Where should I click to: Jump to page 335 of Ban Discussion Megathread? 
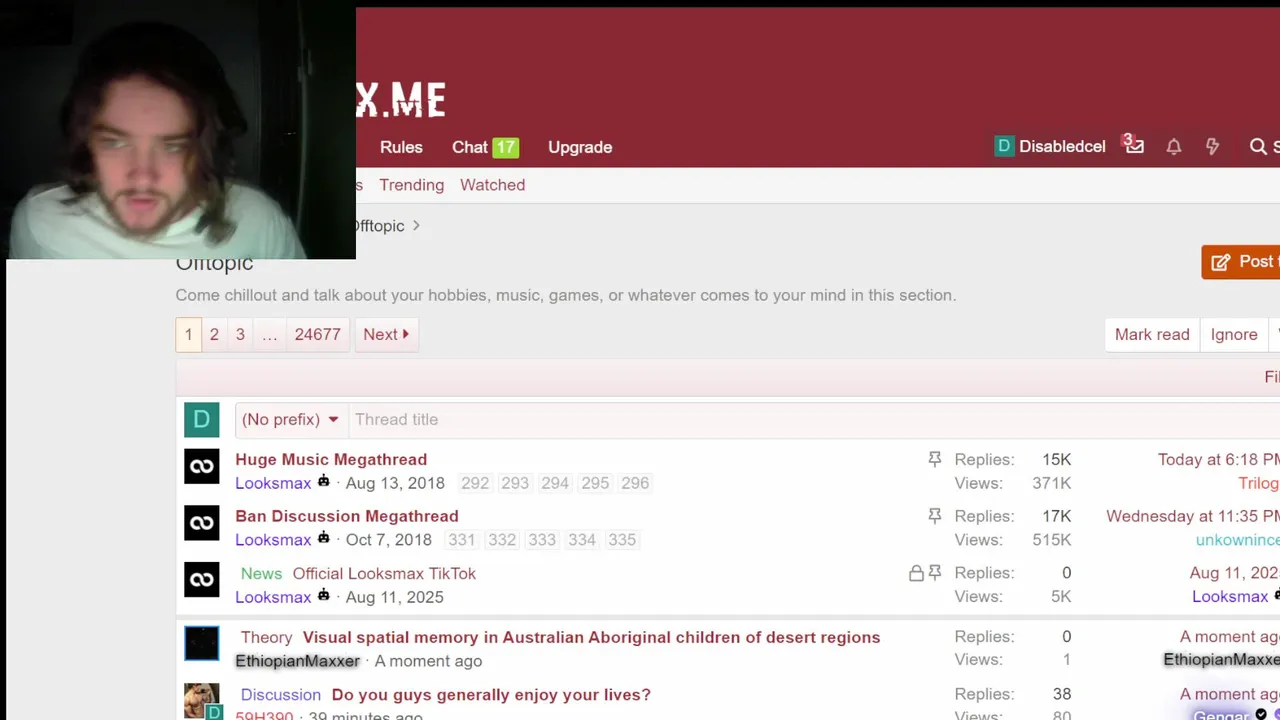pos(622,540)
